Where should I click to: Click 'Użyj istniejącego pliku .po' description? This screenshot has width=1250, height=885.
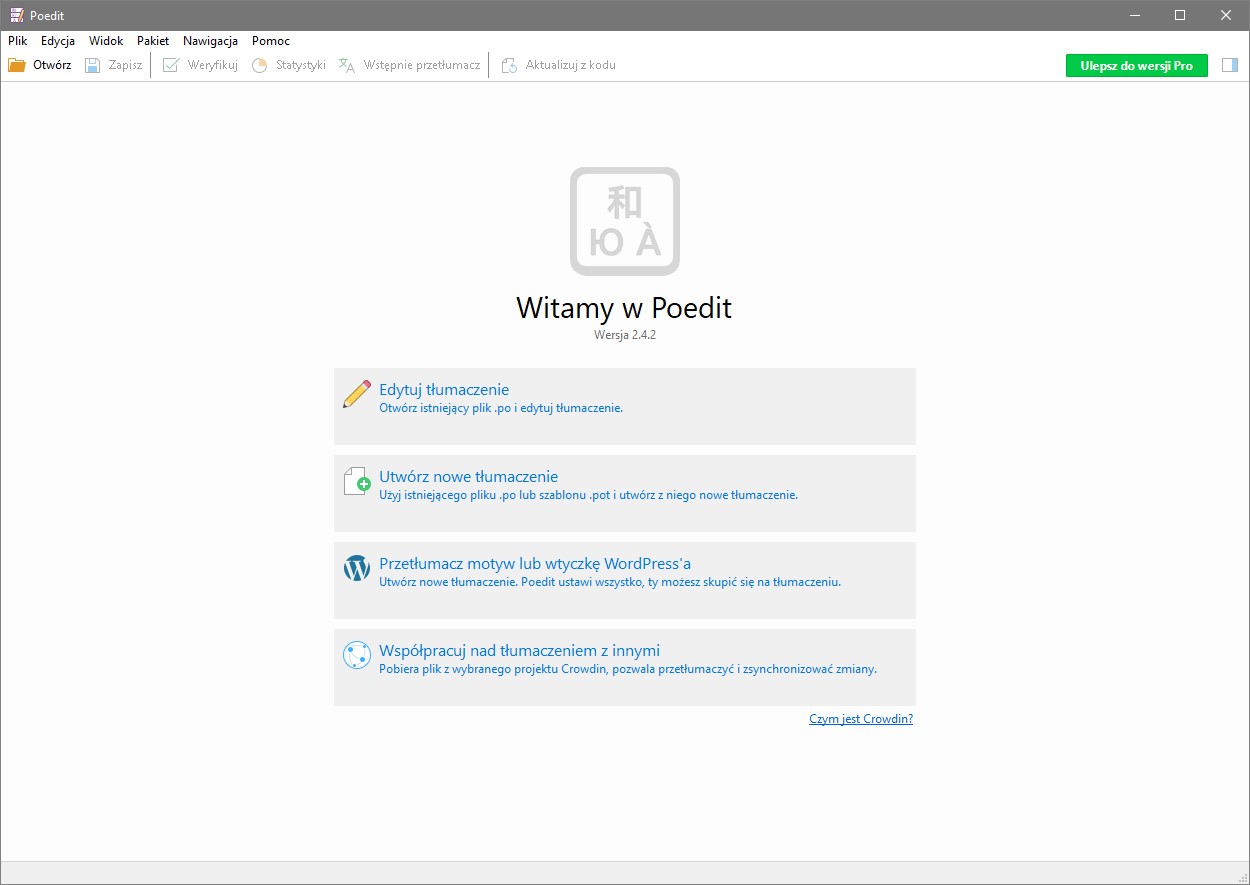[588, 495]
